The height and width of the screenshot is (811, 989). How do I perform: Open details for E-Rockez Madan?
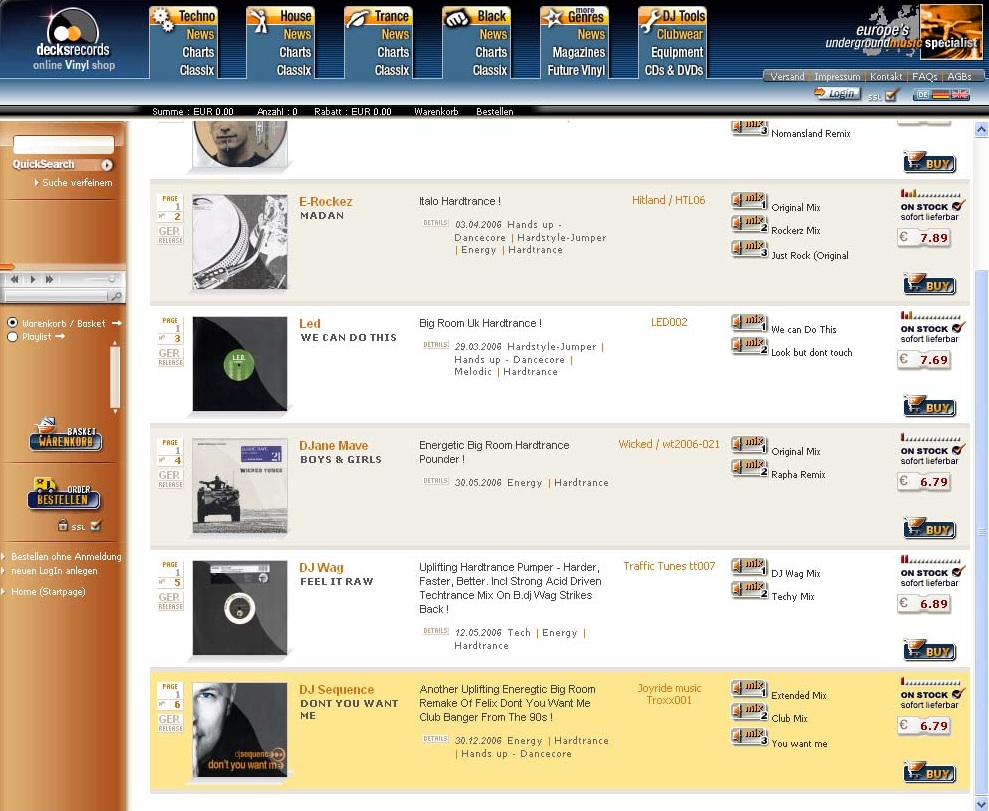click(435, 223)
